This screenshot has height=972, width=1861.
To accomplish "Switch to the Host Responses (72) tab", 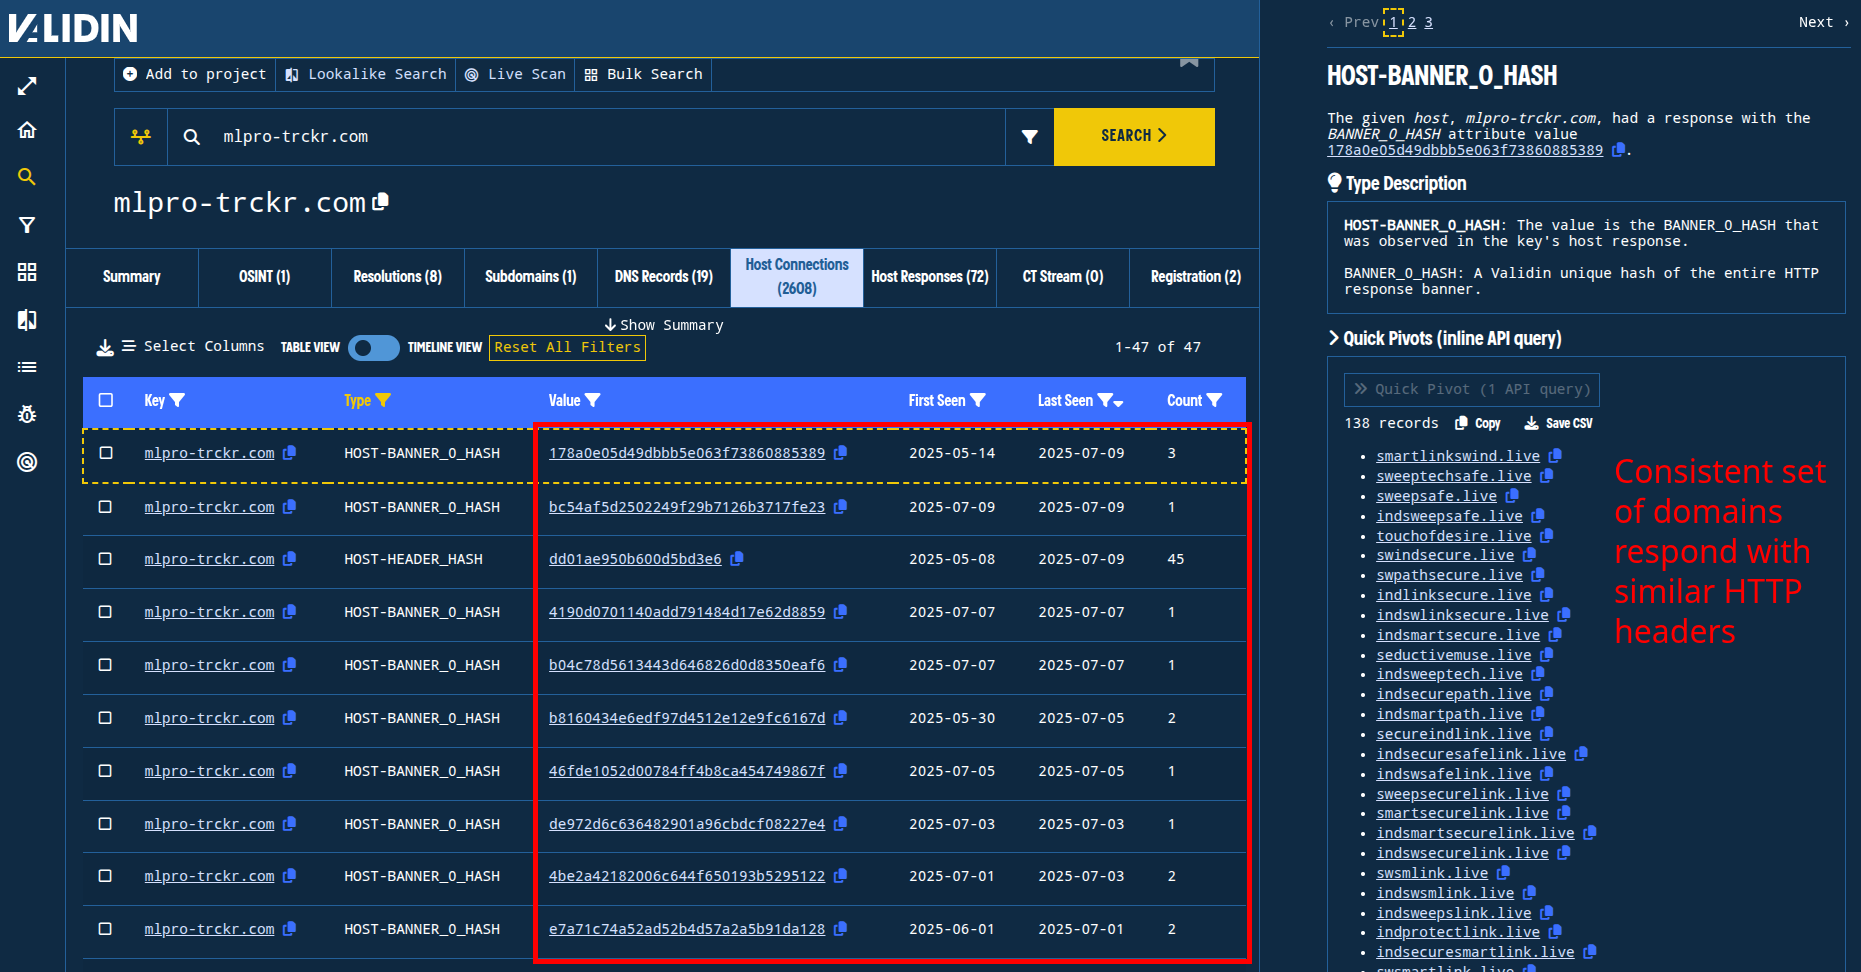I will (x=930, y=277).
